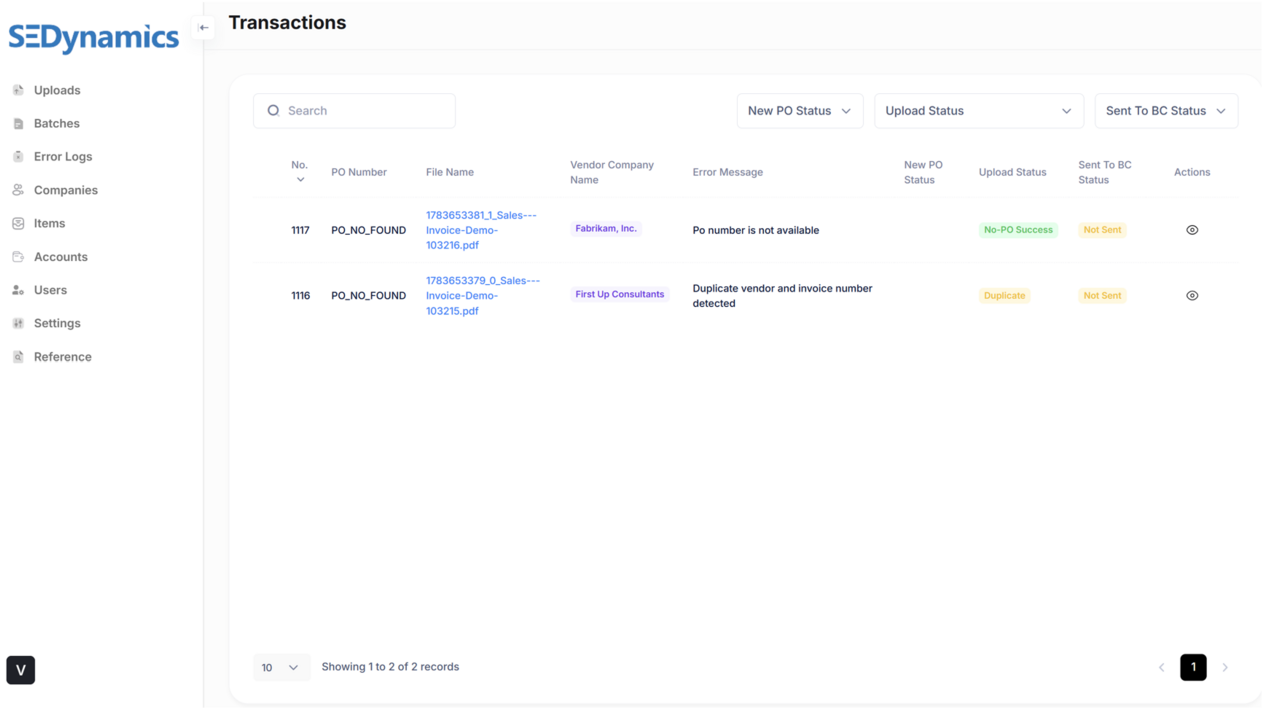Open Settings from sidebar
This screenshot has height=720, width=1280.
click(x=57, y=323)
